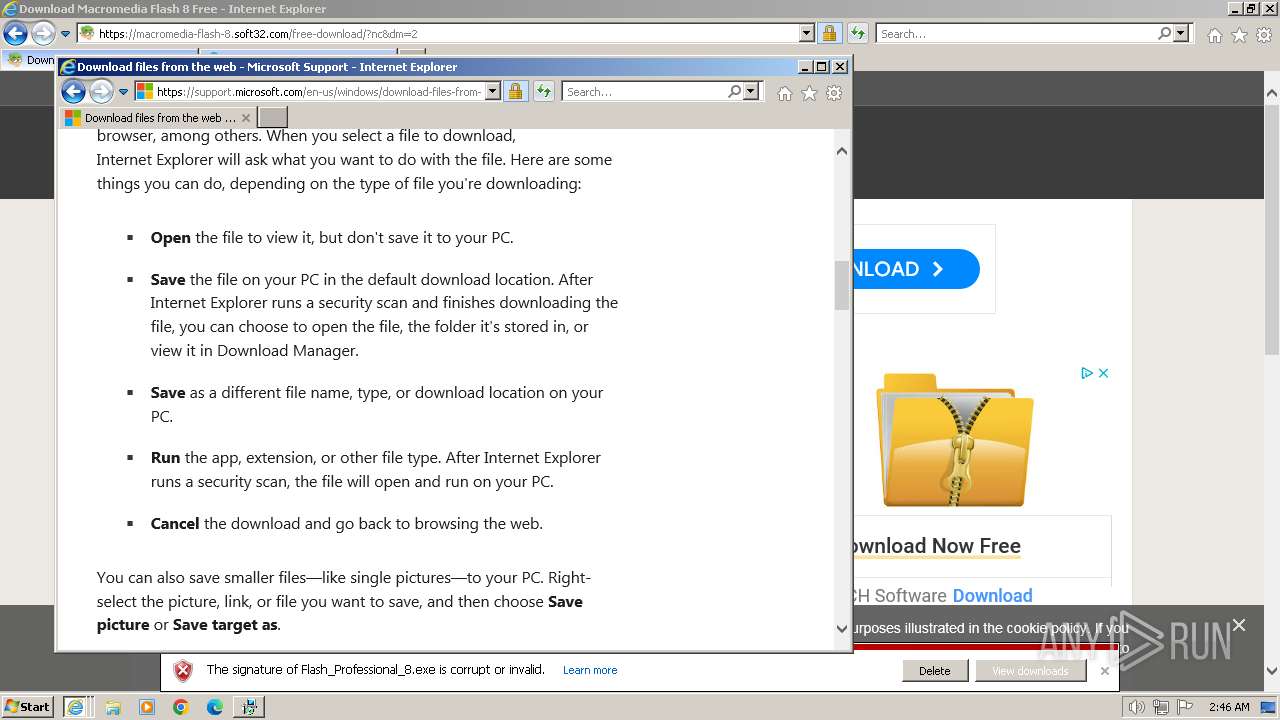This screenshot has width=1280, height=720.
Task: Maximize the Microsoft Support window
Action: point(822,67)
